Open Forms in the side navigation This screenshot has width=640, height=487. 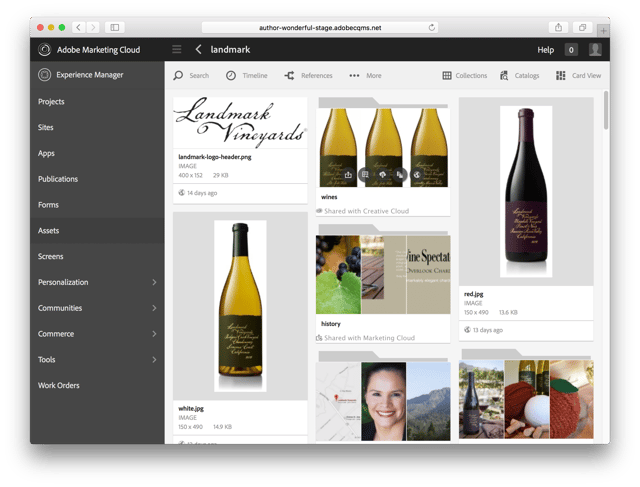click(x=97, y=205)
